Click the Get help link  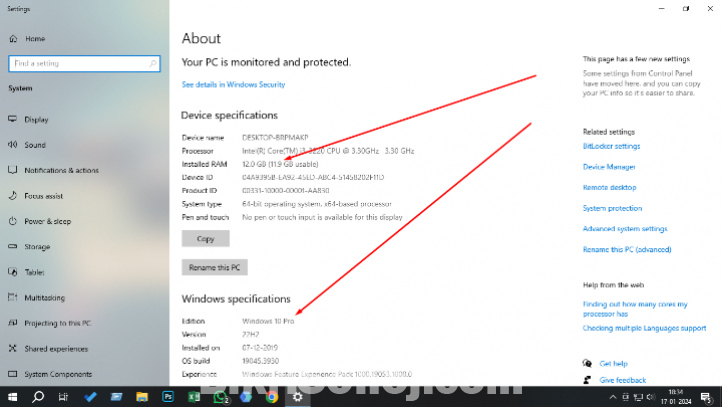[613, 364]
